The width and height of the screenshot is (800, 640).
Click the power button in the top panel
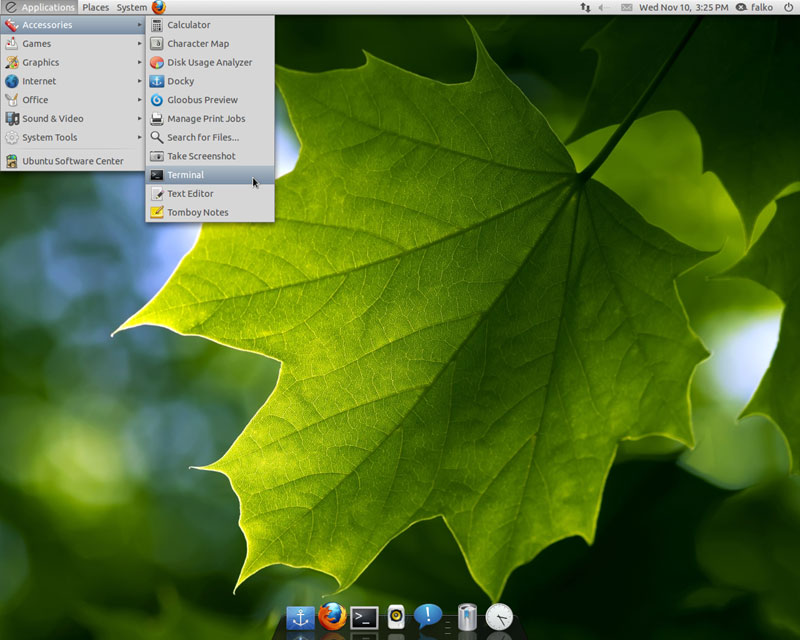click(x=788, y=7)
